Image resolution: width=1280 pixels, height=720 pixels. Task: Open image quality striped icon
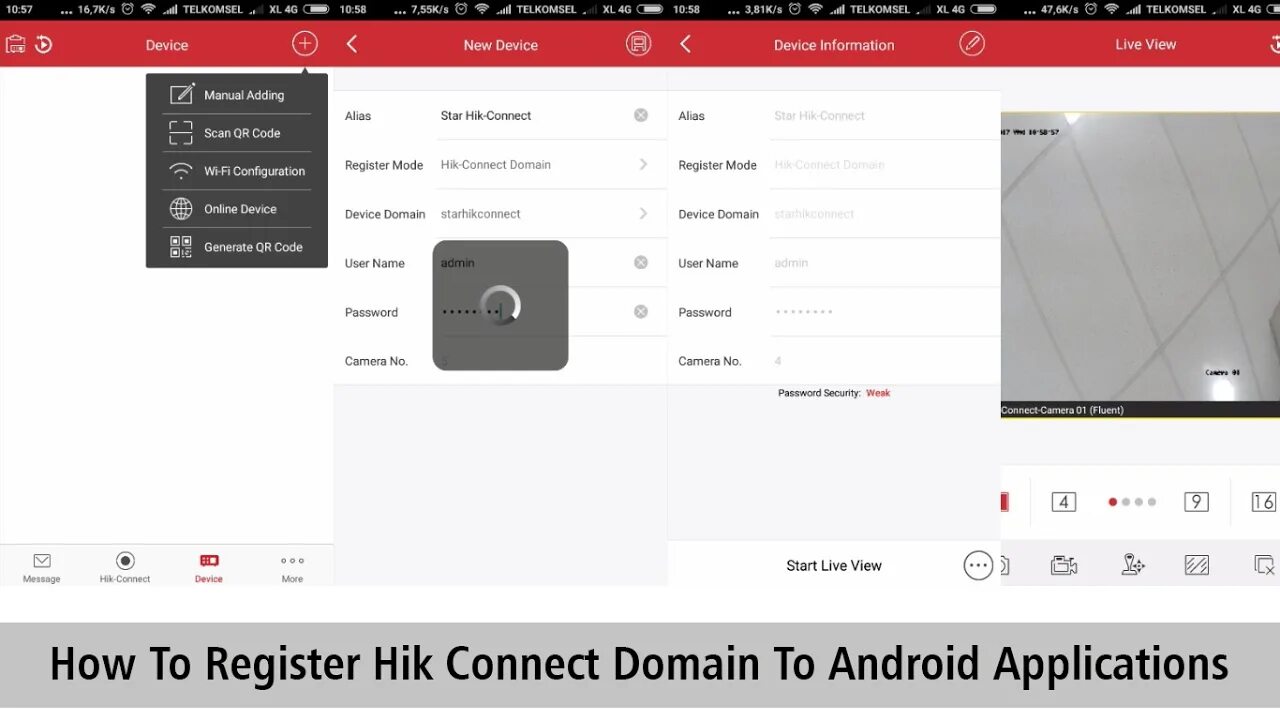tap(1197, 565)
